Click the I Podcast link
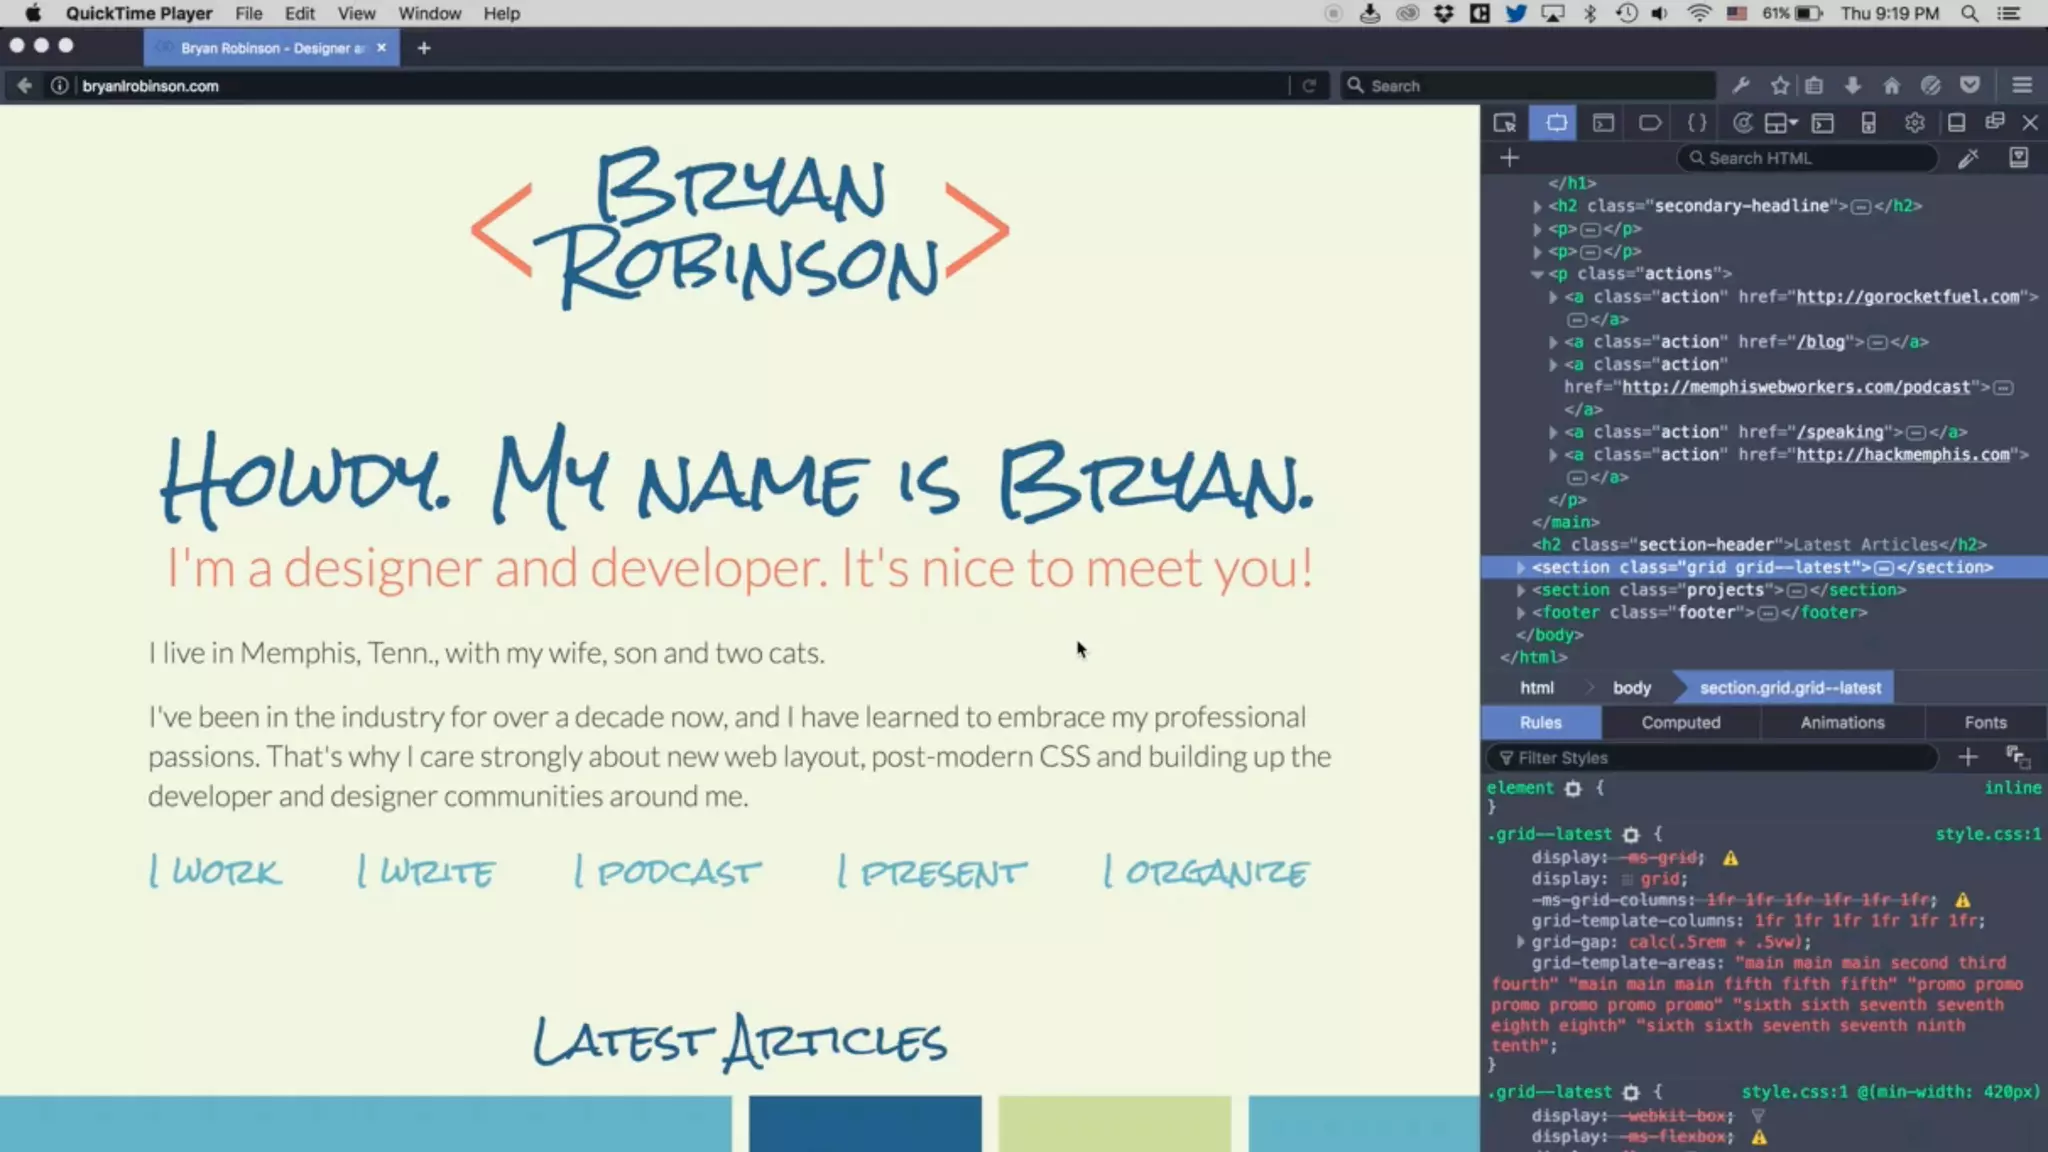The width and height of the screenshot is (2048, 1152). [x=667, y=873]
